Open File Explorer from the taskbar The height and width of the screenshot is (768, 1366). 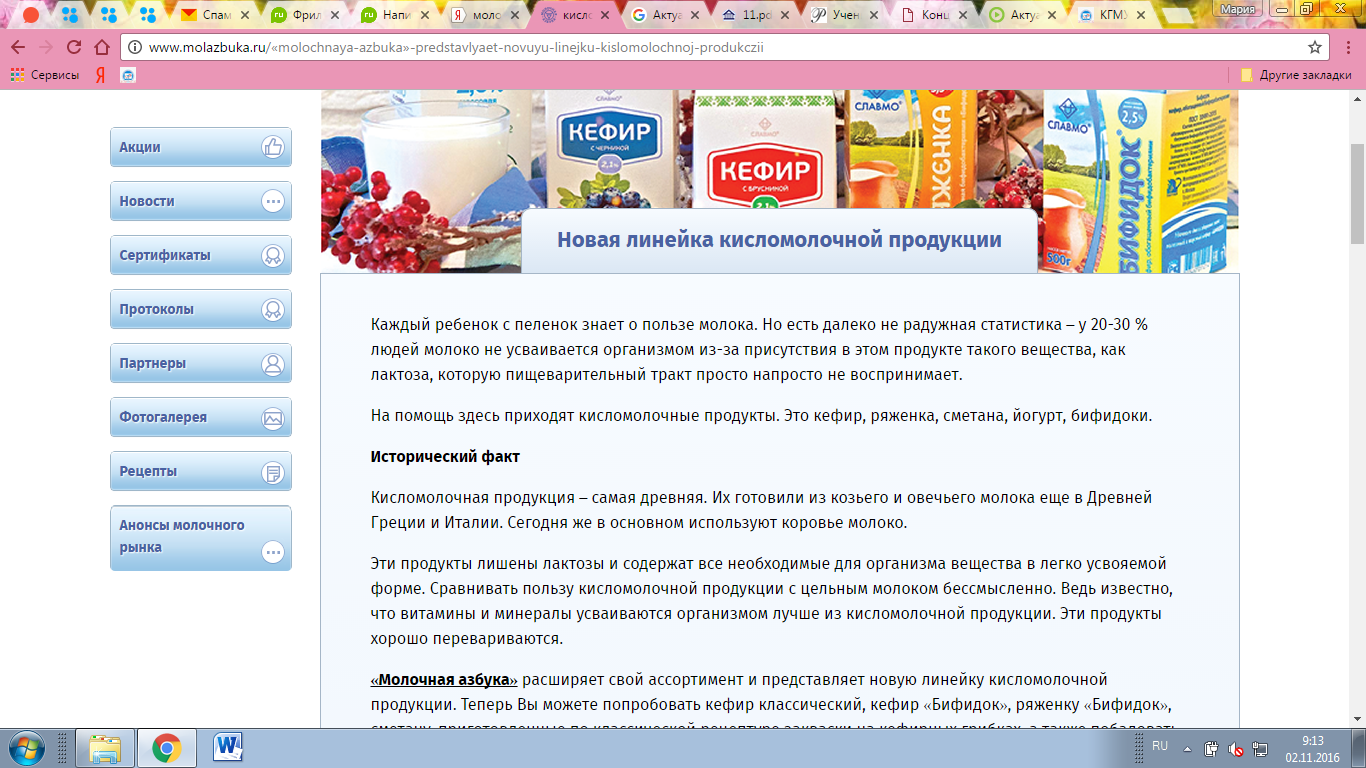[105, 748]
